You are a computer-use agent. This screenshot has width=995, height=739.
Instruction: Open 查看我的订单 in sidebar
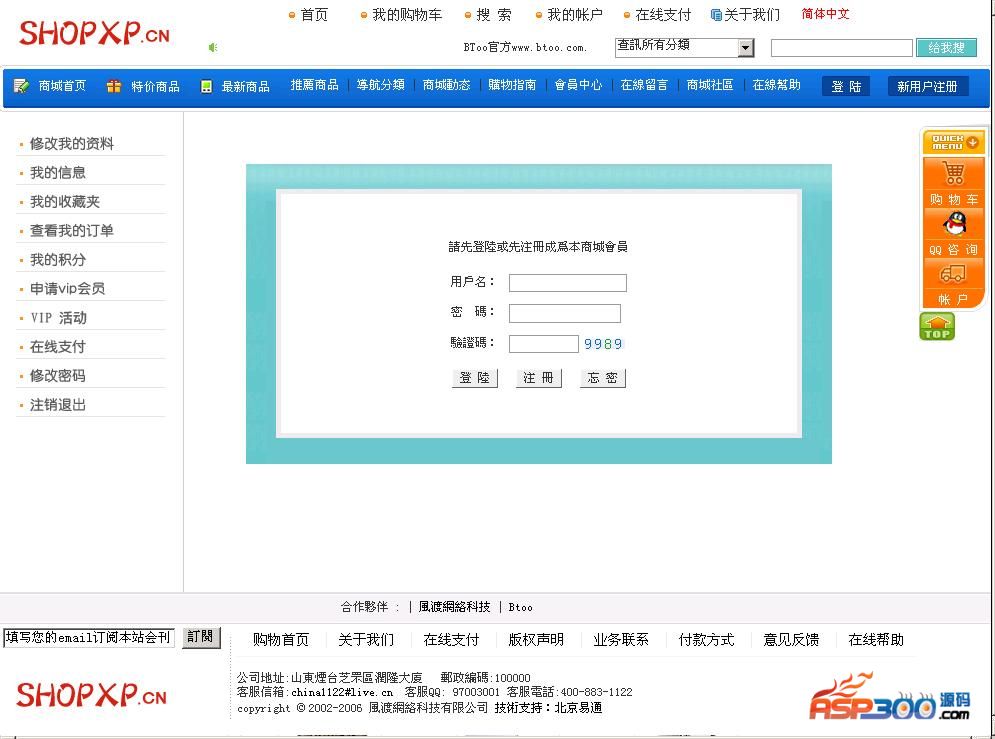coord(72,230)
